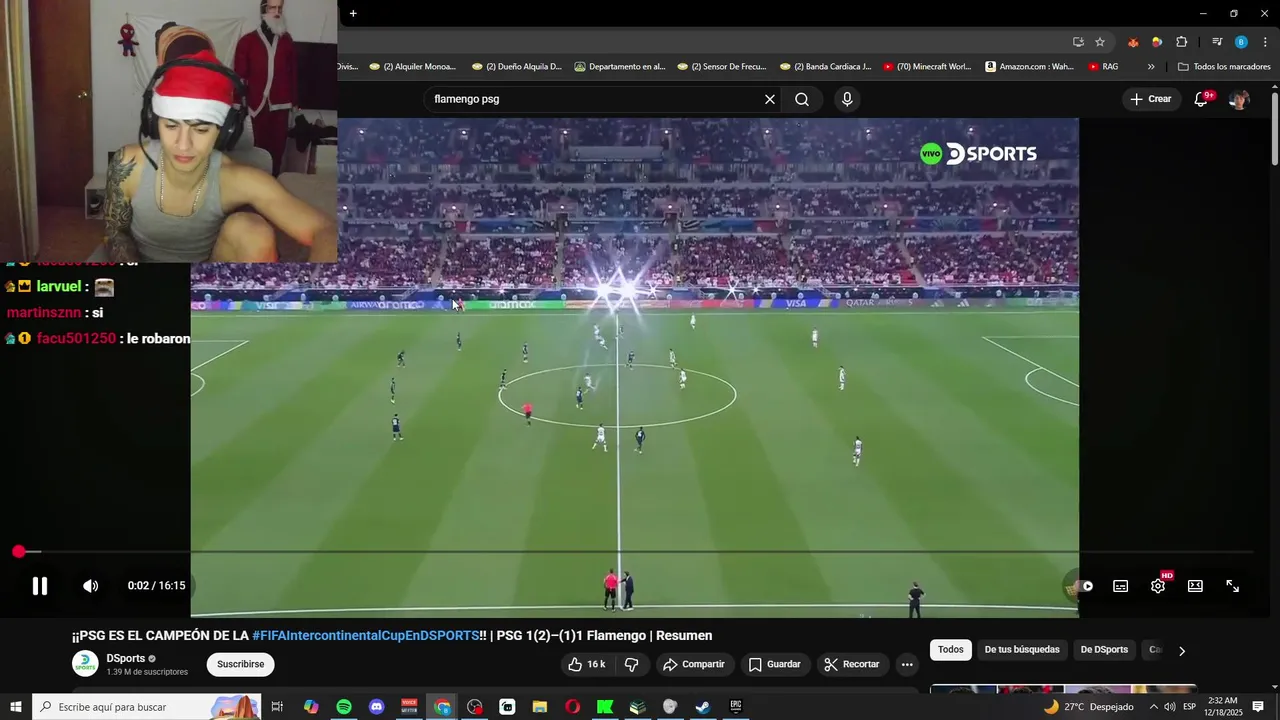The image size is (1280, 720).
Task: Like the video with 16 k likes
Action: click(586, 664)
